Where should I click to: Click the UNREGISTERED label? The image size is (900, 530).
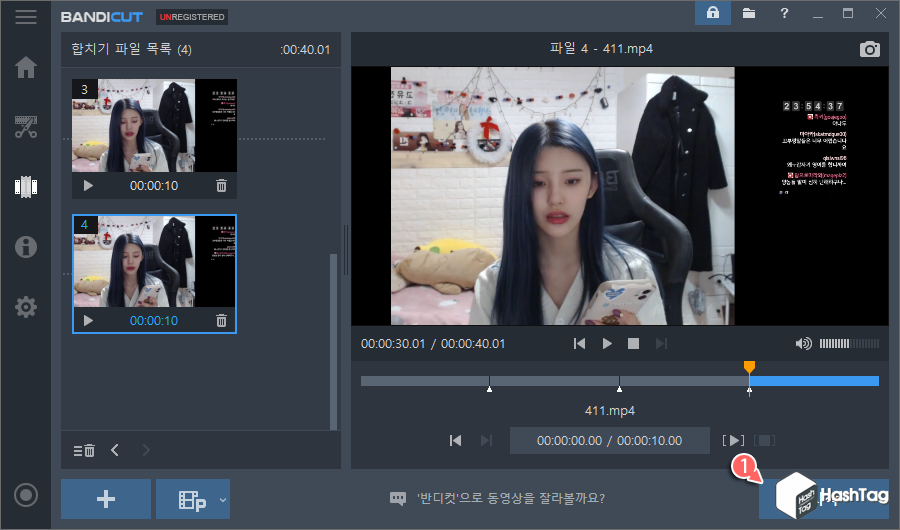[x=192, y=17]
